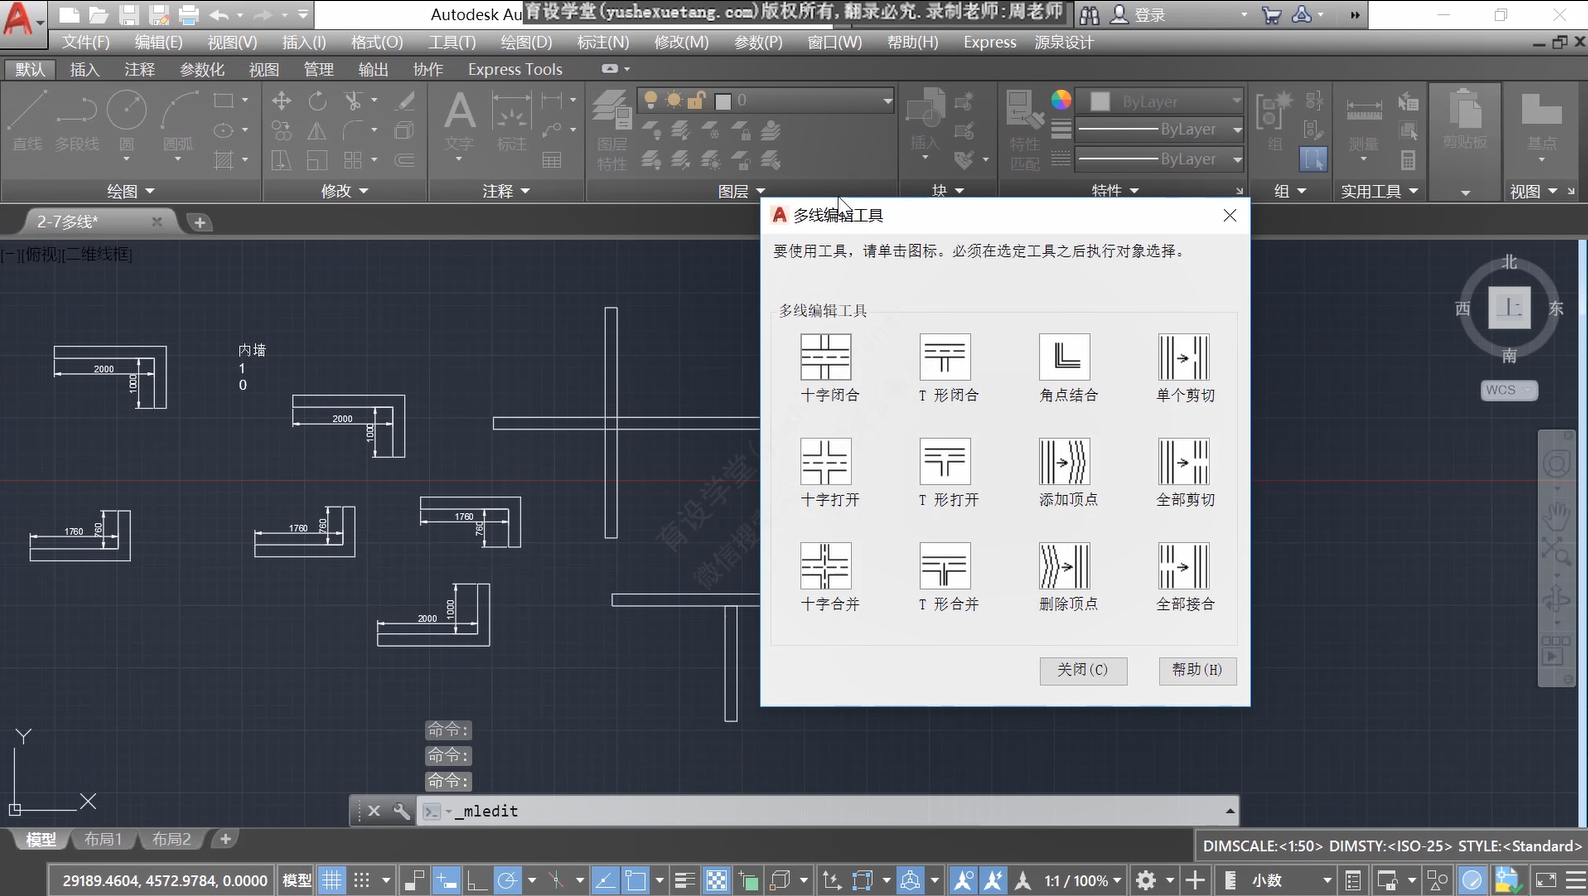1588x896 pixels.
Task: Toggle polar tracking in status bar
Action: tap(508, 880)
